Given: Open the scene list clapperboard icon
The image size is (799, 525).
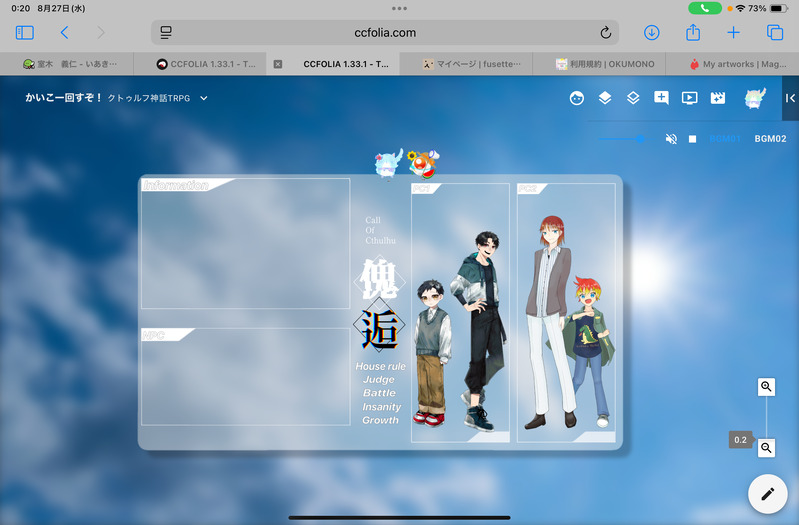Looking at the screenshot, I should tap(717, 98).
